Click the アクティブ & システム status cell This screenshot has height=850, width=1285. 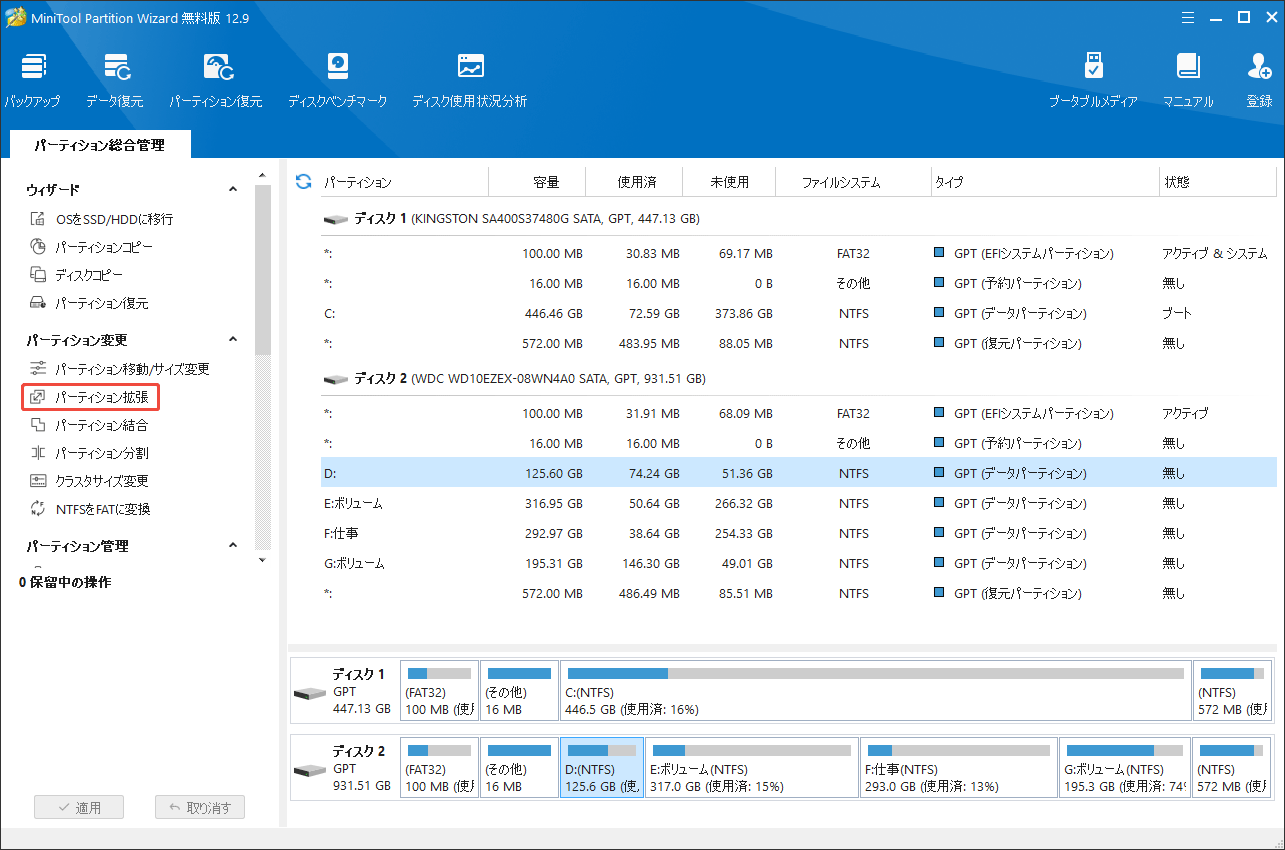point(1214,254)
